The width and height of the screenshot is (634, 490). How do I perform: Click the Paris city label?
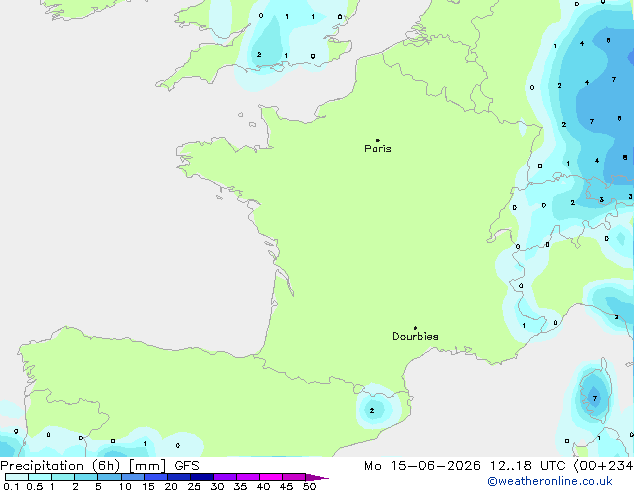[x=378, y=149]
